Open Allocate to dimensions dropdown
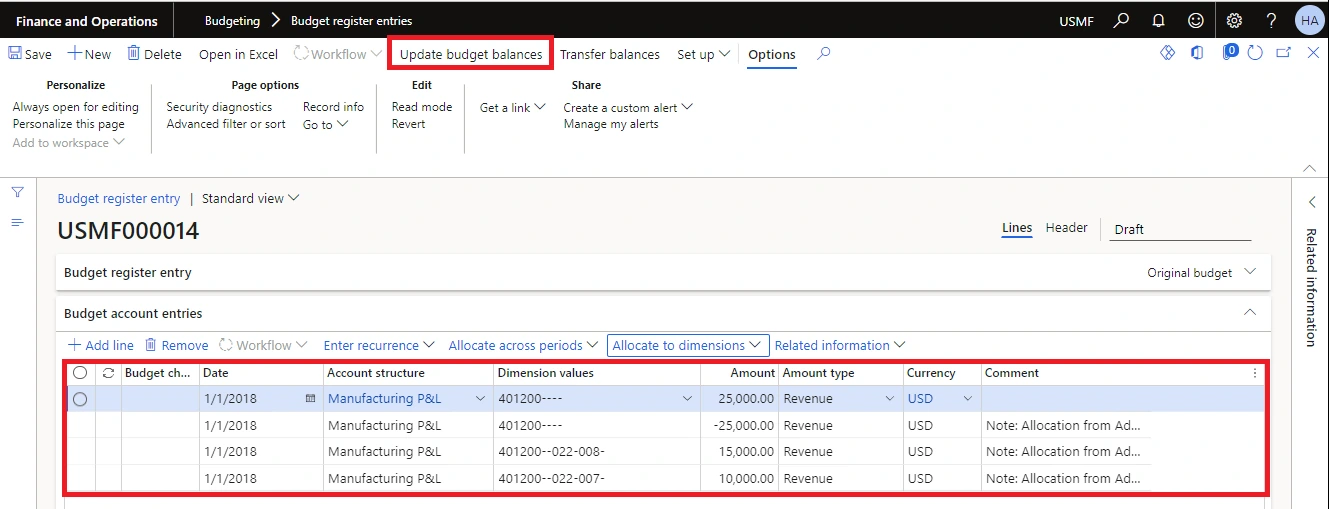Screen dimensions: 1329x509 688,345
